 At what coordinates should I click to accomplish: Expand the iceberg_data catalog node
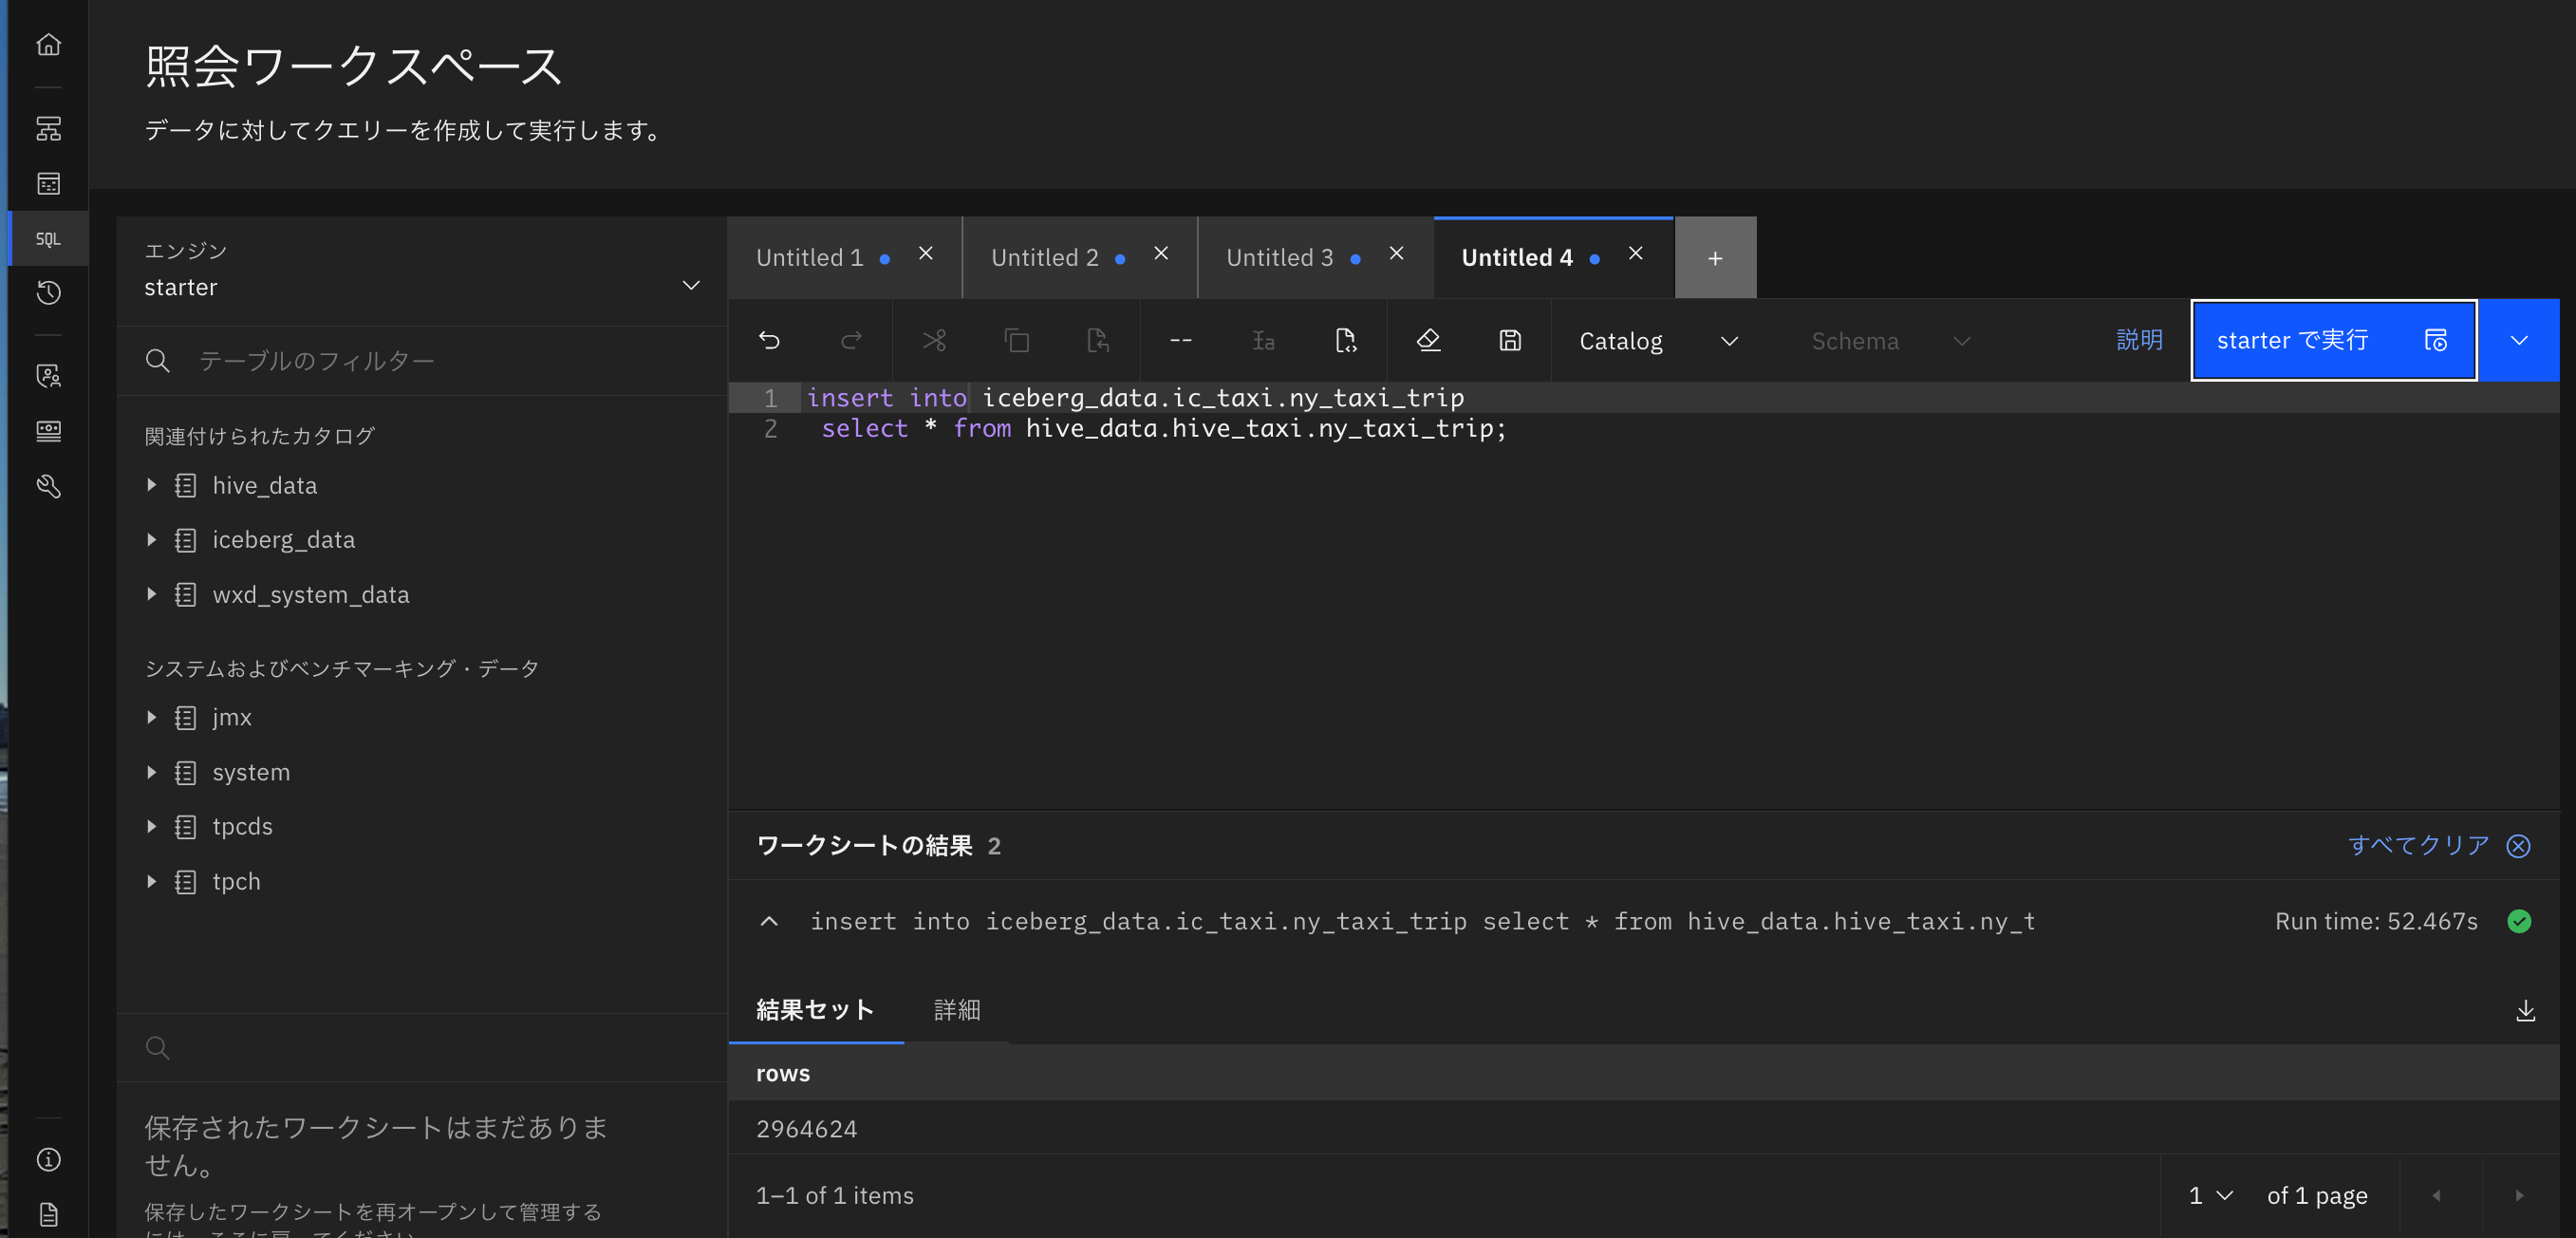(x=152, y=540)
